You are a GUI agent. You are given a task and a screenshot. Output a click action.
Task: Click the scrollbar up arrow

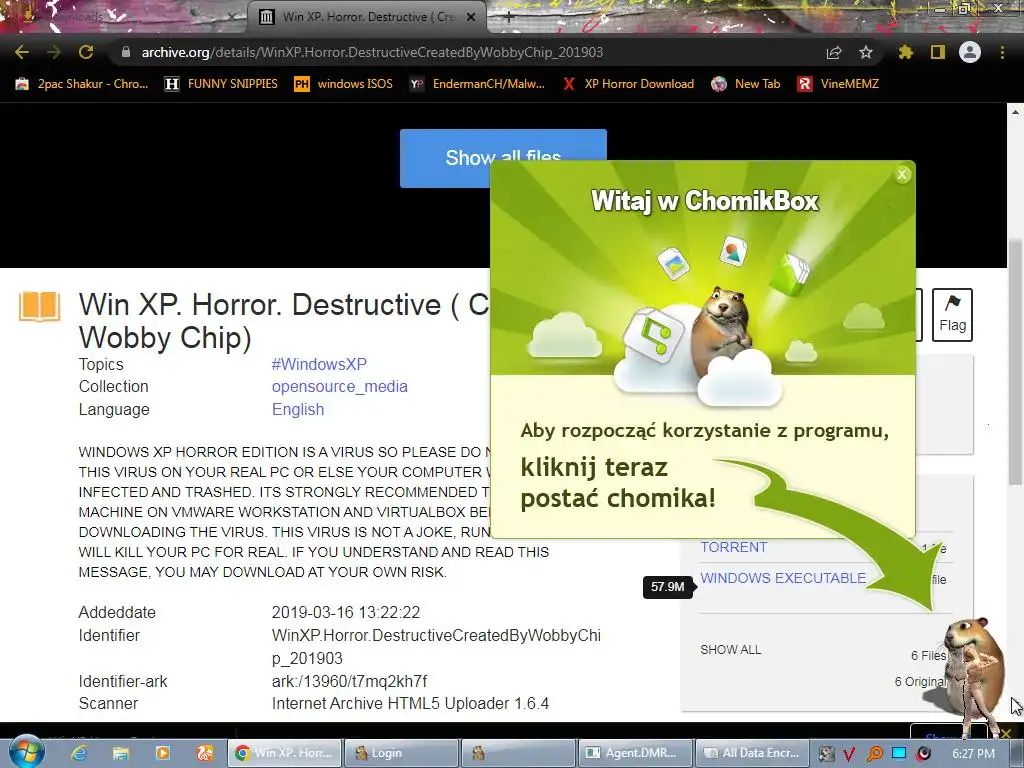(x=1016, y=112)
